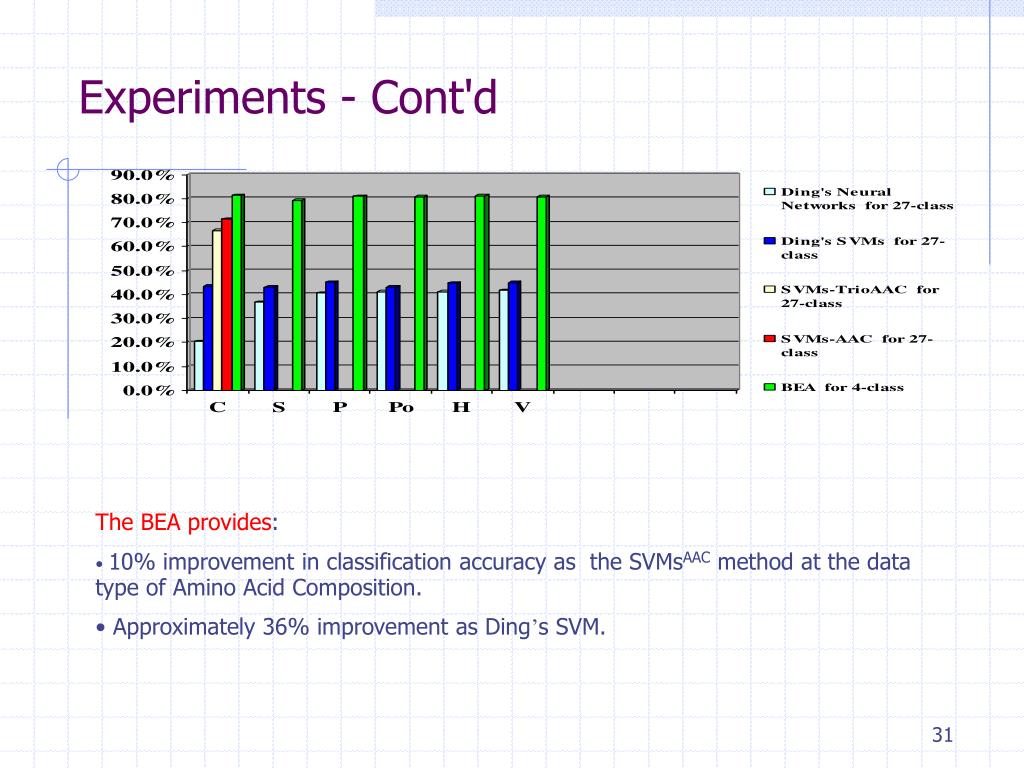Click the blue Ding's SVMs bar in group C
This screenshot has height=768, width=1024.
tap(208, 338)
